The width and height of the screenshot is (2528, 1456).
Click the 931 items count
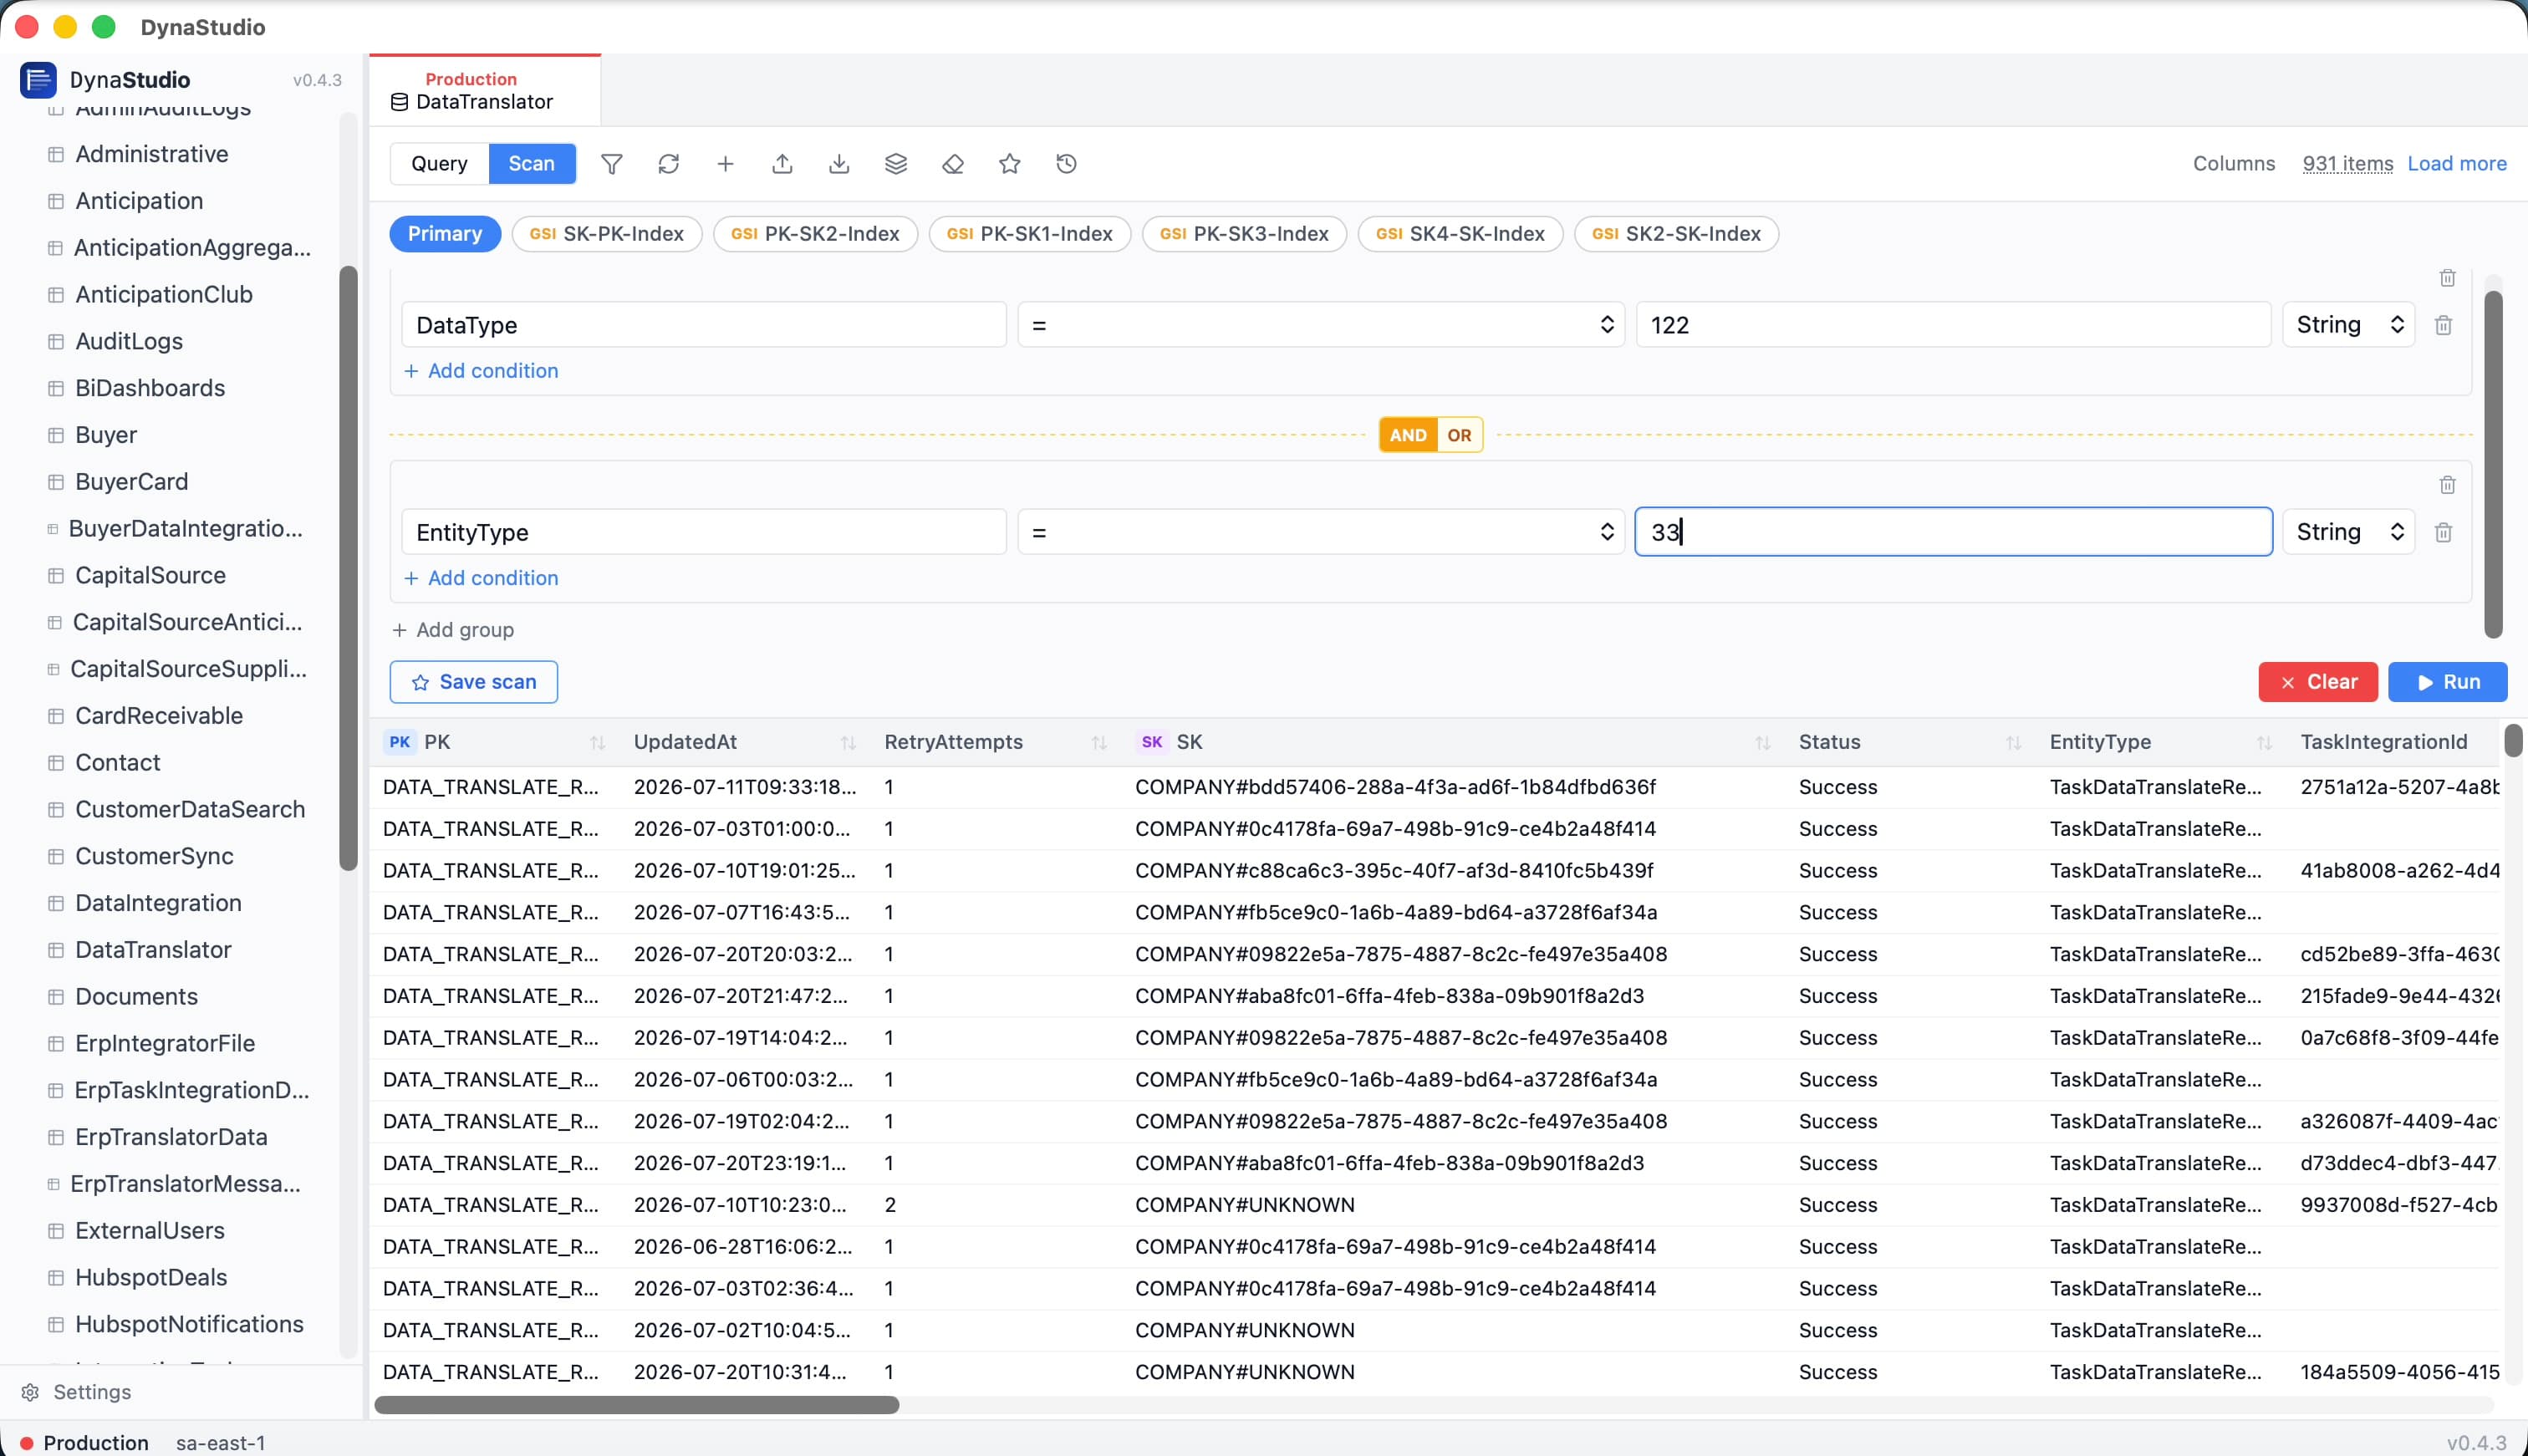[x=2347, y=164]
